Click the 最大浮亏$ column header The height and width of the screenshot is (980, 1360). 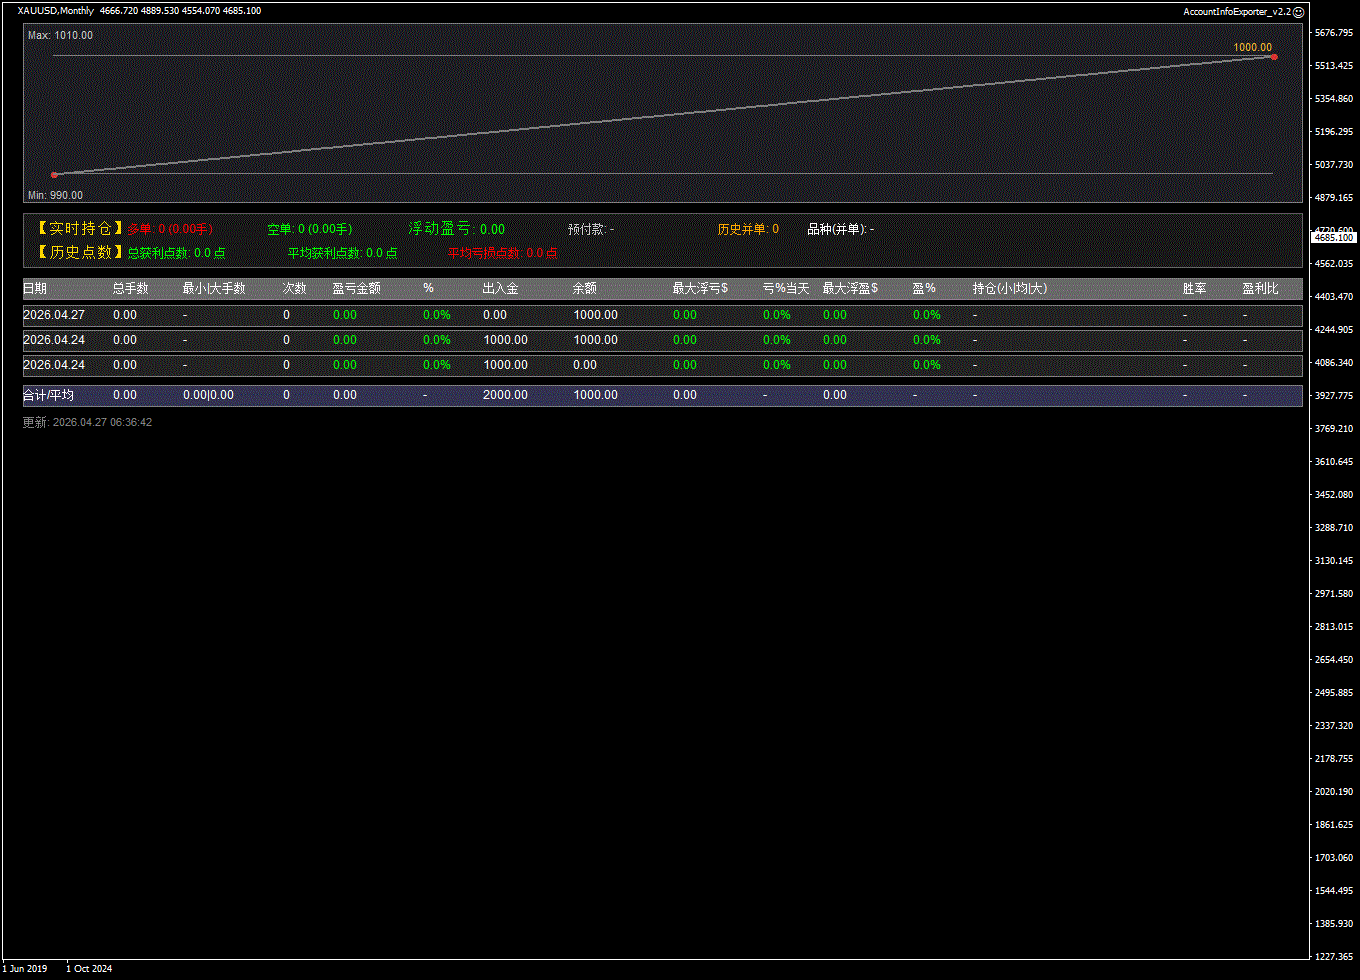(700, 288)
